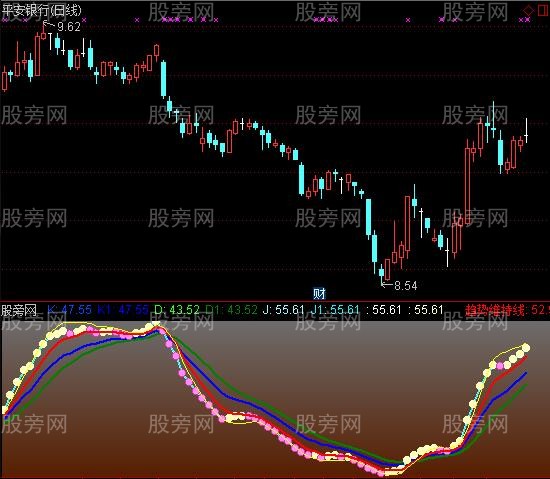Select the 8.54 low price label
Viewport: 550px width, 479px height.
[406, 285]
